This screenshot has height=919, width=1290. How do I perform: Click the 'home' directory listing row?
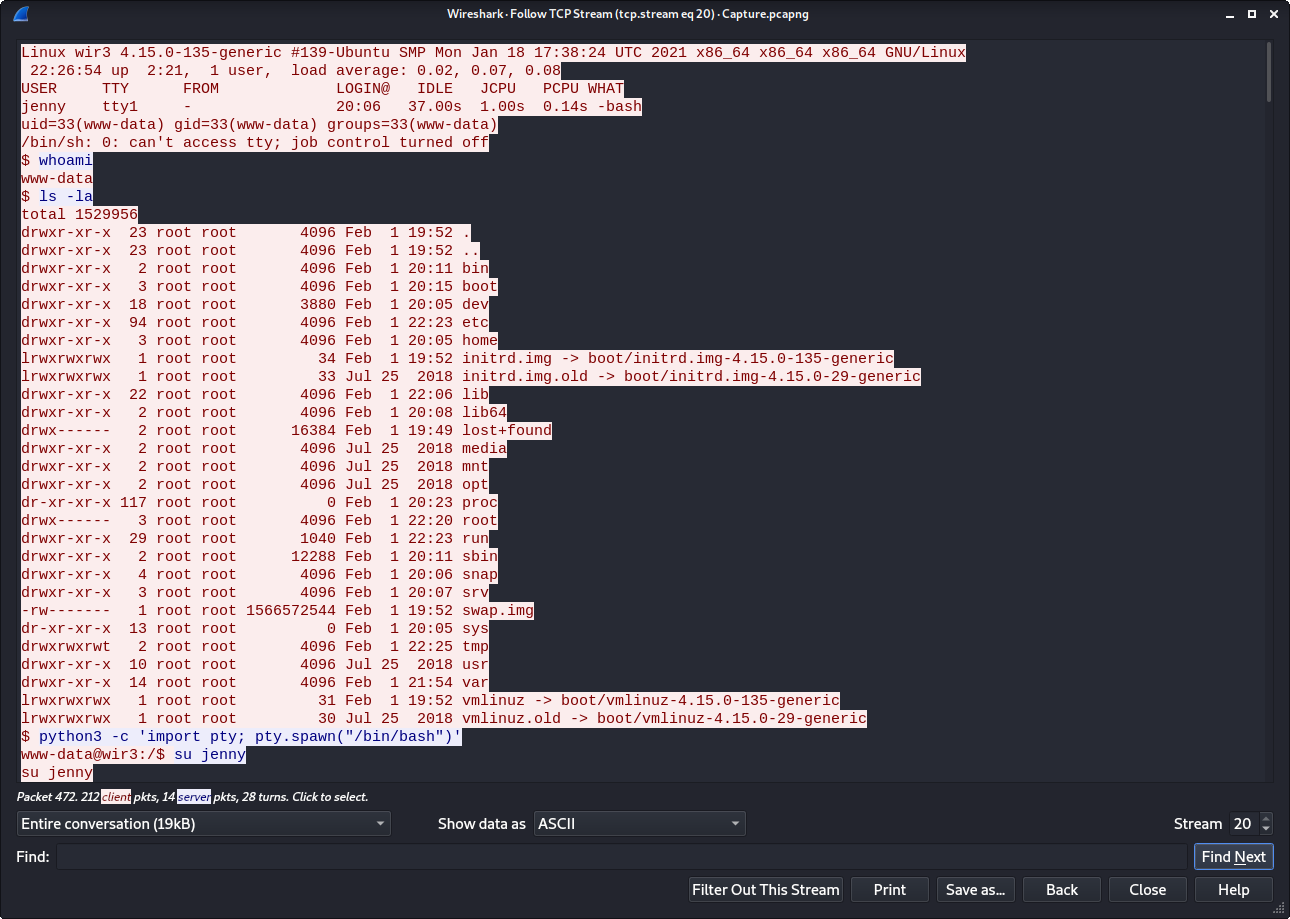[x=259, y=340]
